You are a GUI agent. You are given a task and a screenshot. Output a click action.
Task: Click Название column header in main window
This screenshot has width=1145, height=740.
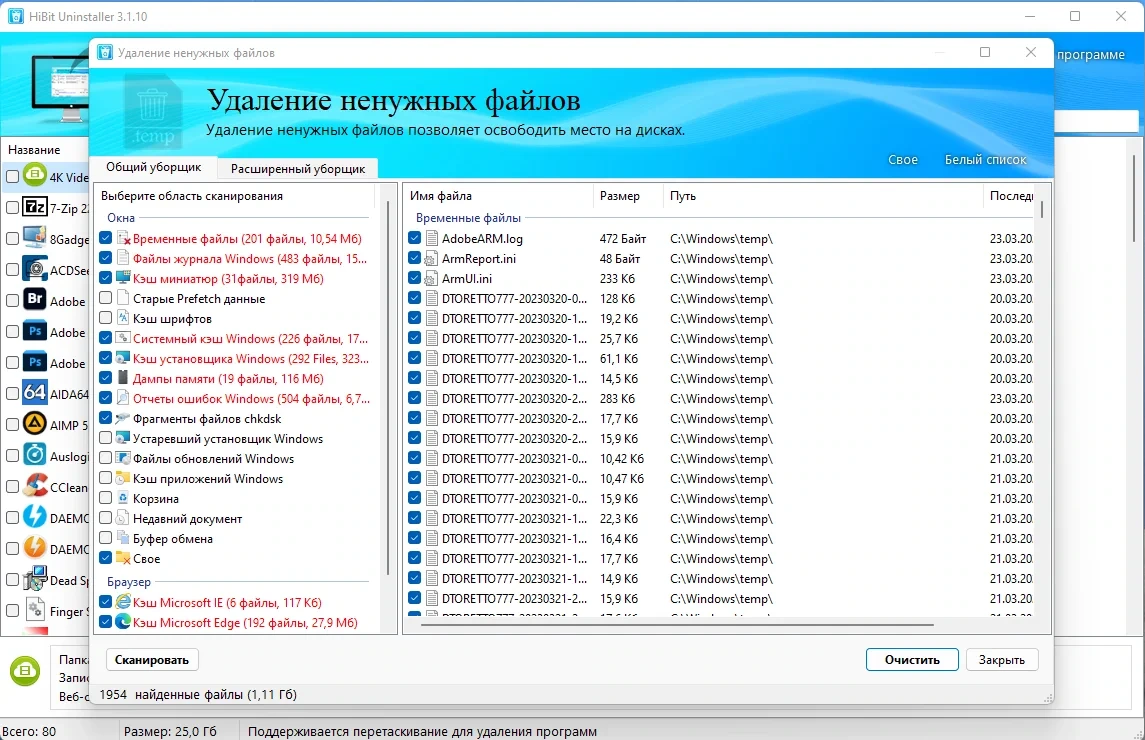pos(34,149)
